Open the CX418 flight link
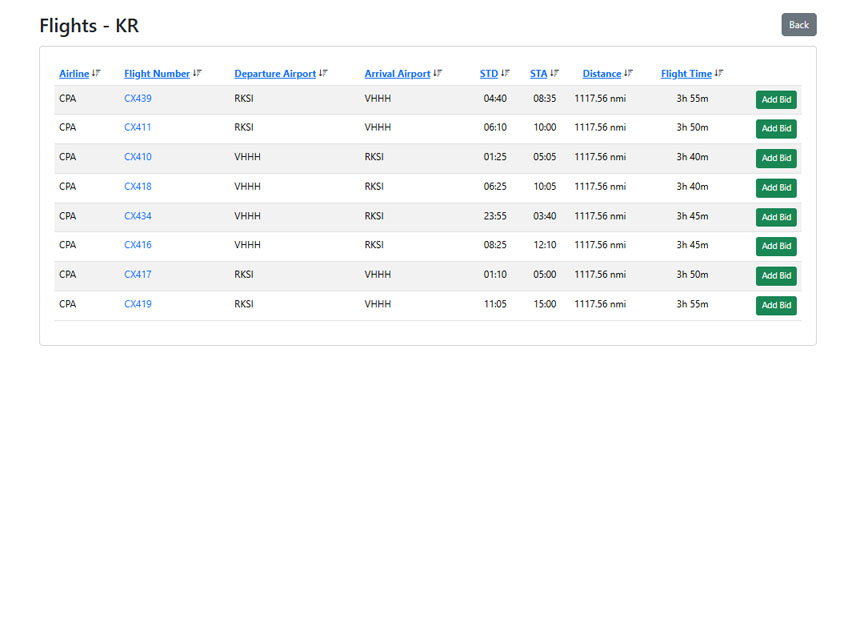Image resolution: width=856 pixels, height=619 pixels. tap(138, 186)
